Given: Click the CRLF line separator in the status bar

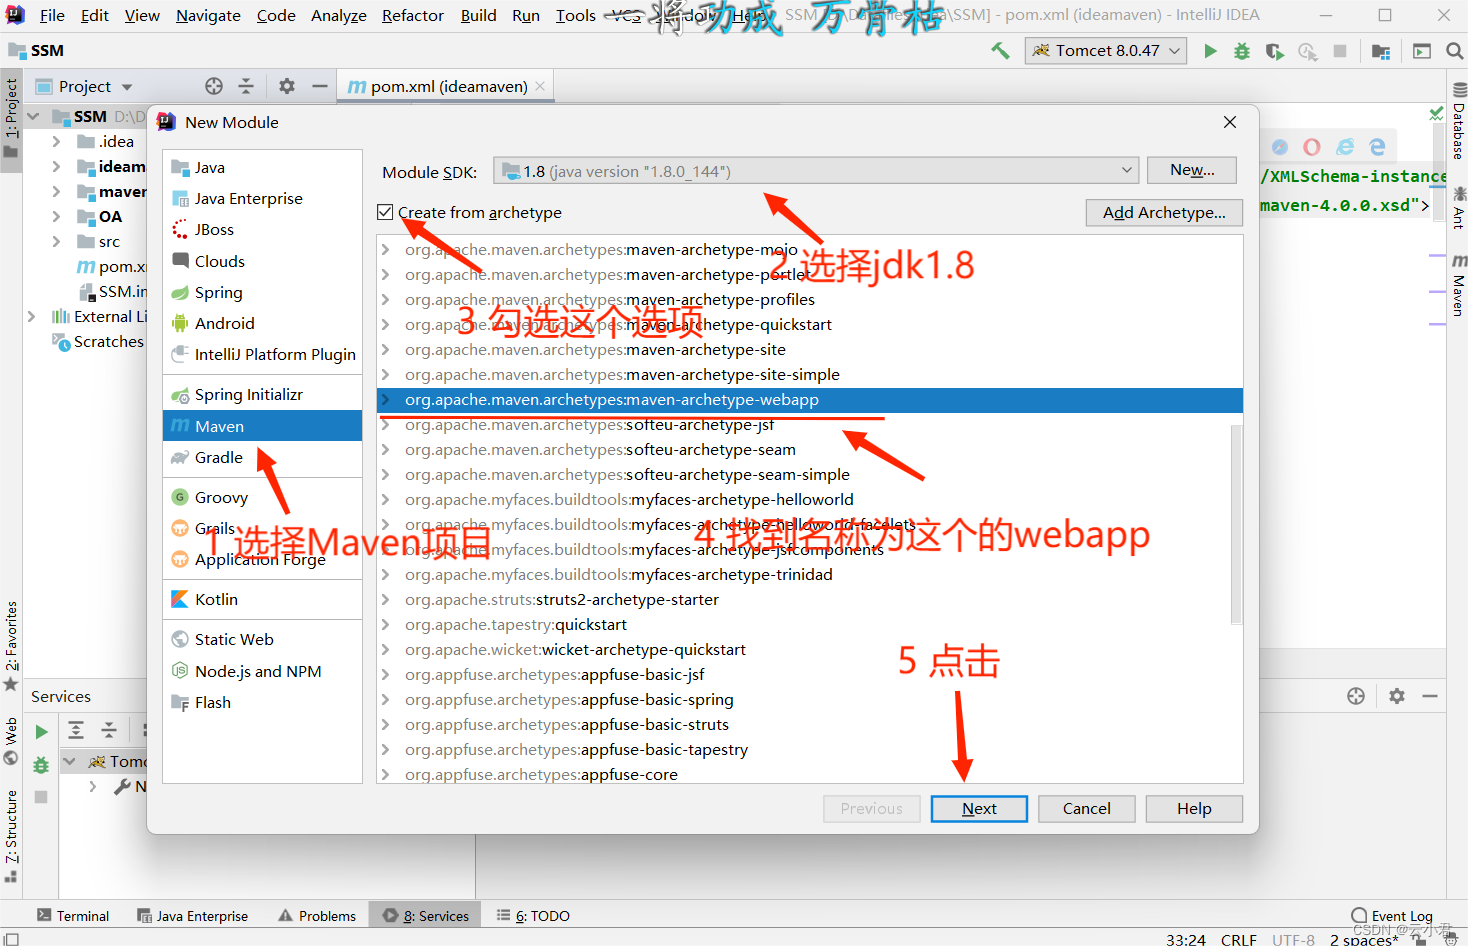Looking at the screenshot, I should point(1238,939).
